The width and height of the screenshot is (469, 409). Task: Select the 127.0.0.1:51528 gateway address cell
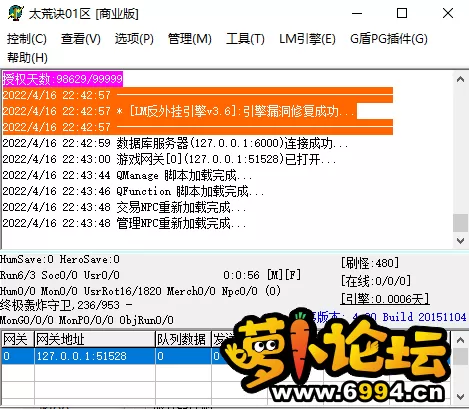[95, 356]
